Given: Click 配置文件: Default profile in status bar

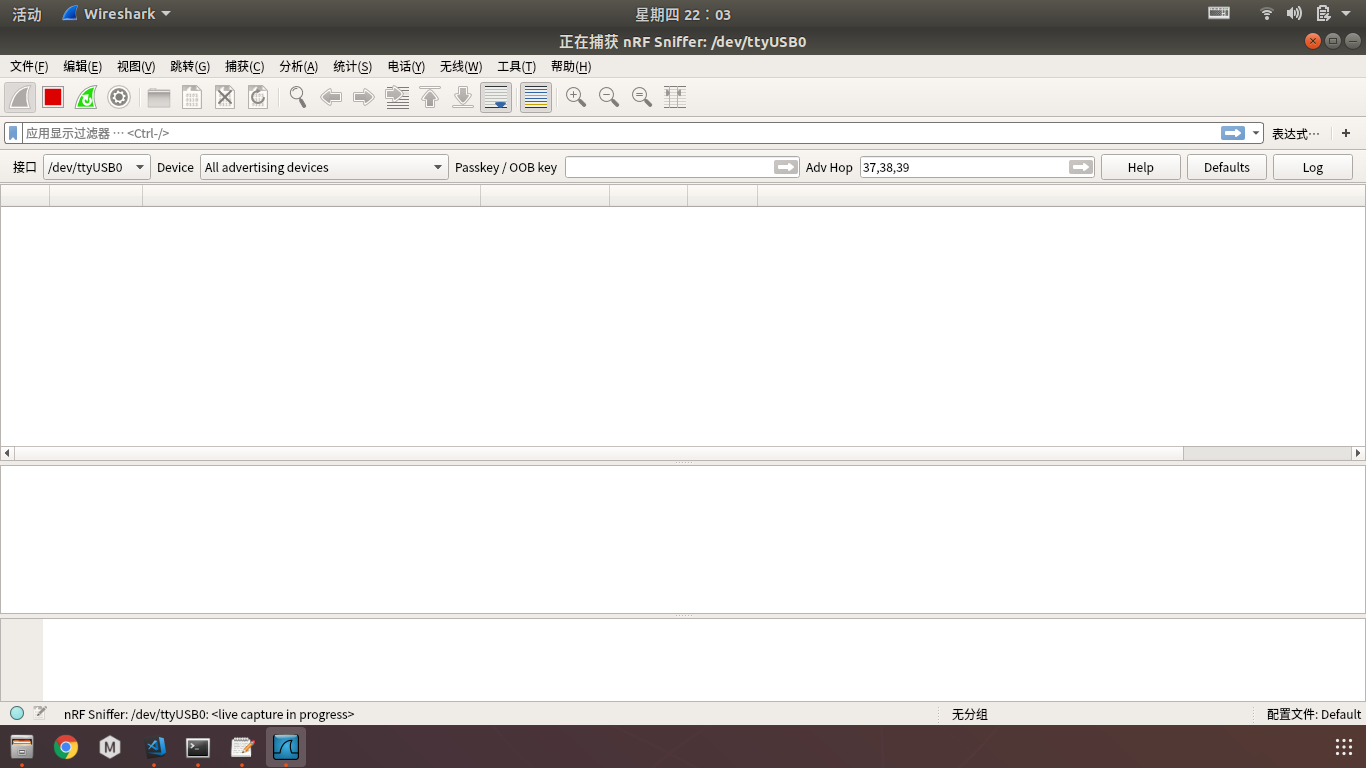Looking at the screenshot, I should 1313,714.
